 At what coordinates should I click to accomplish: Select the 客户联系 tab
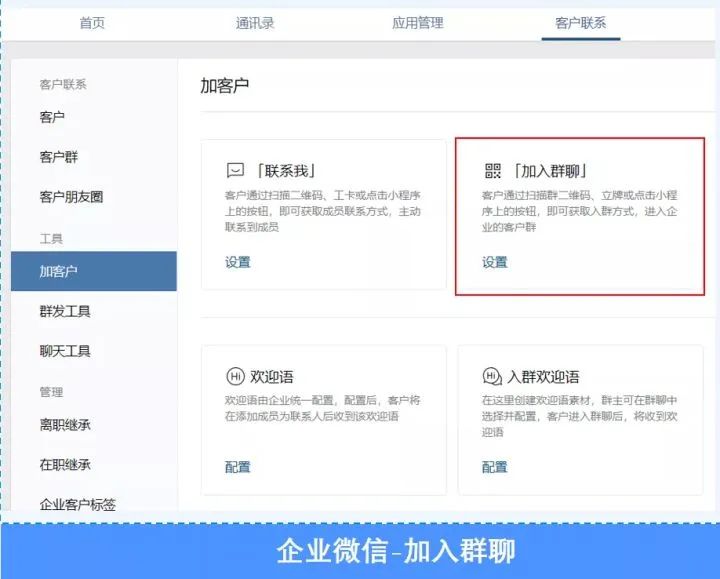tap(580, 23)
